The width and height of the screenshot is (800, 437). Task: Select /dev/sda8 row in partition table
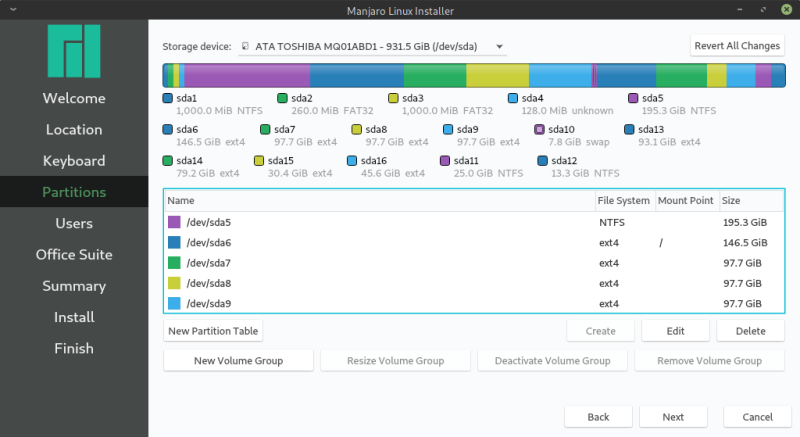[474, 284]
